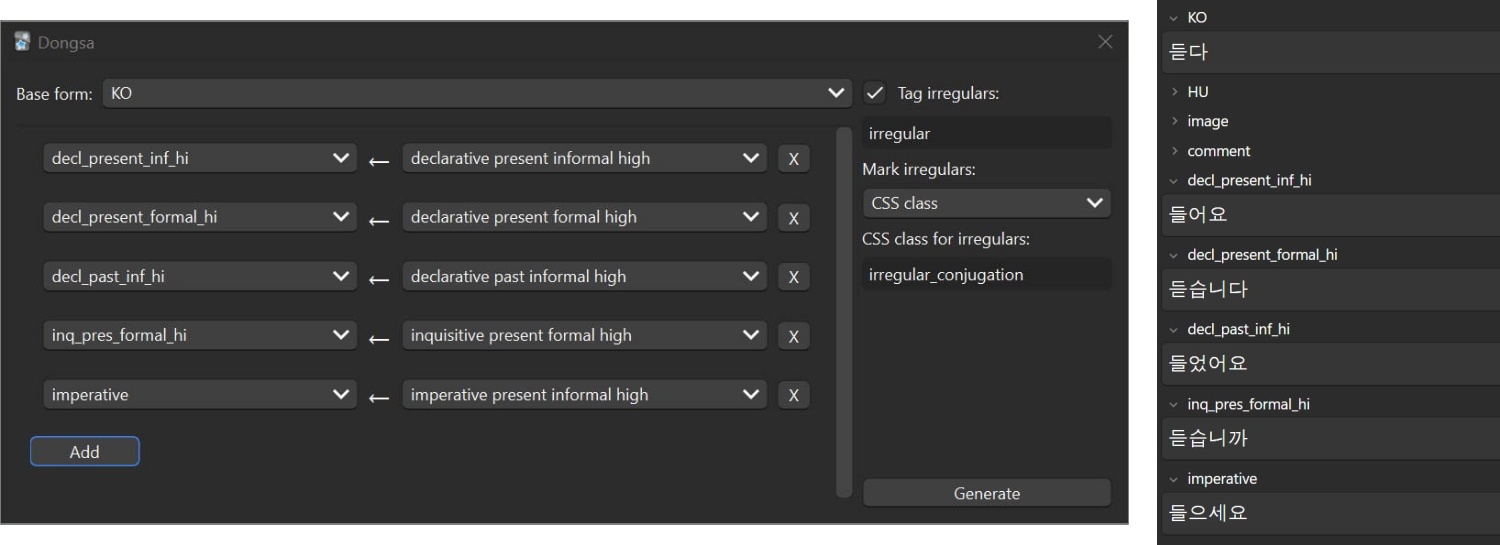Open the decl_past_inf_hi field dropdown
The width and height of the screenshot is (1500, 545).
(x=199, y=277)
